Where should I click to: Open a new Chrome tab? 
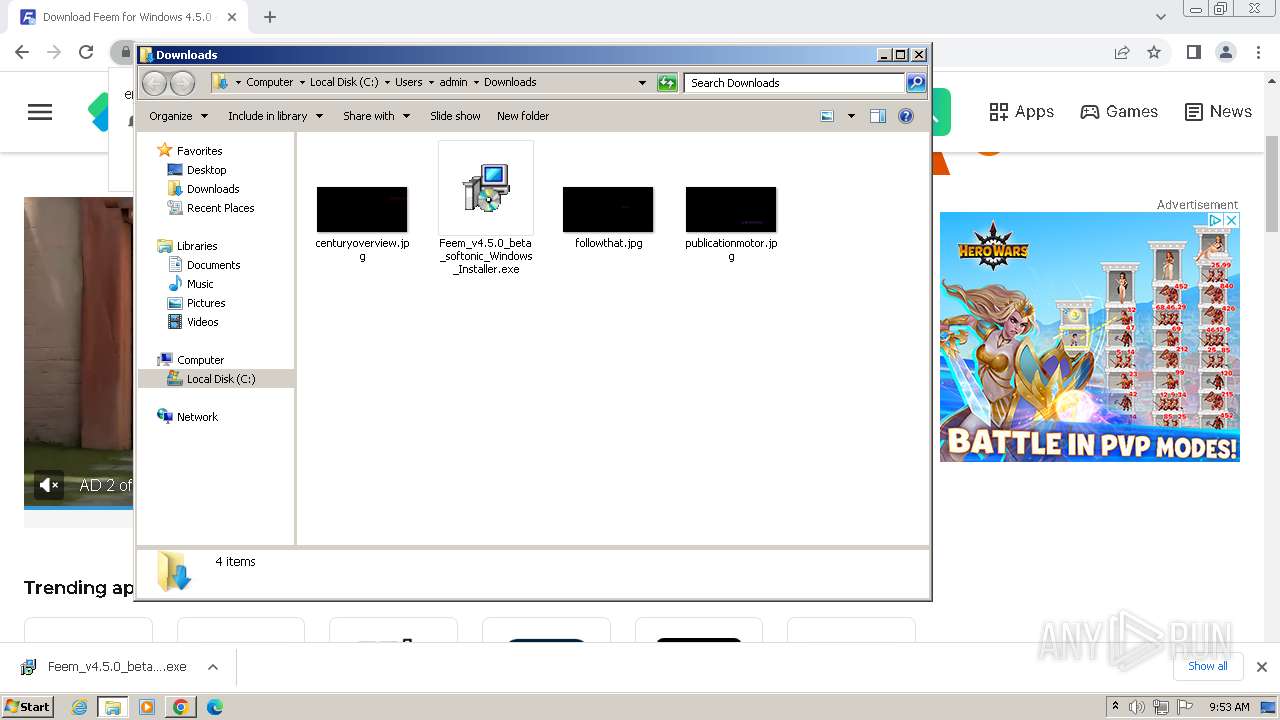270,17
